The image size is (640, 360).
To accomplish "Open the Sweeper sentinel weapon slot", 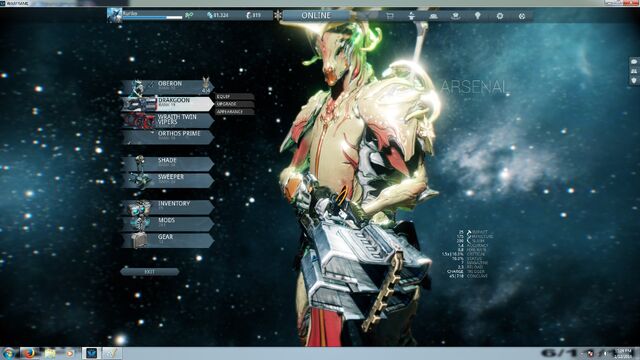I will (167, 180).
